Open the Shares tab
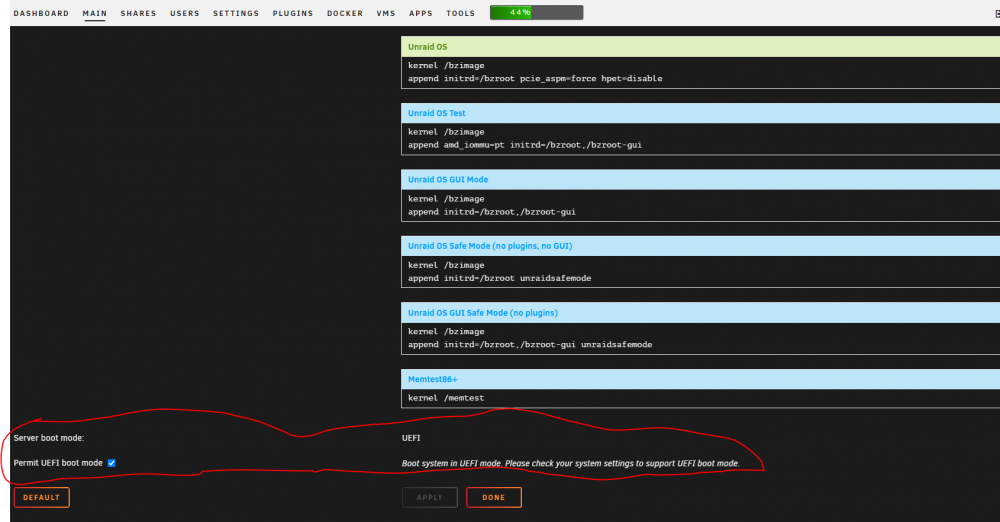The height and width of the screenshot is (522, 1000). [138, 13]
